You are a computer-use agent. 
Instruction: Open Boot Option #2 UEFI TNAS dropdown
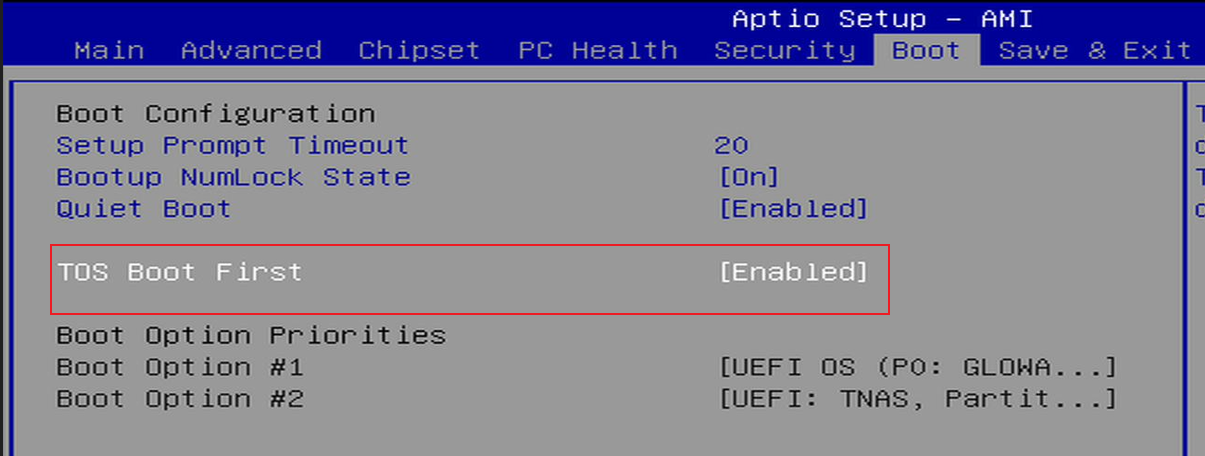point(917,399)
